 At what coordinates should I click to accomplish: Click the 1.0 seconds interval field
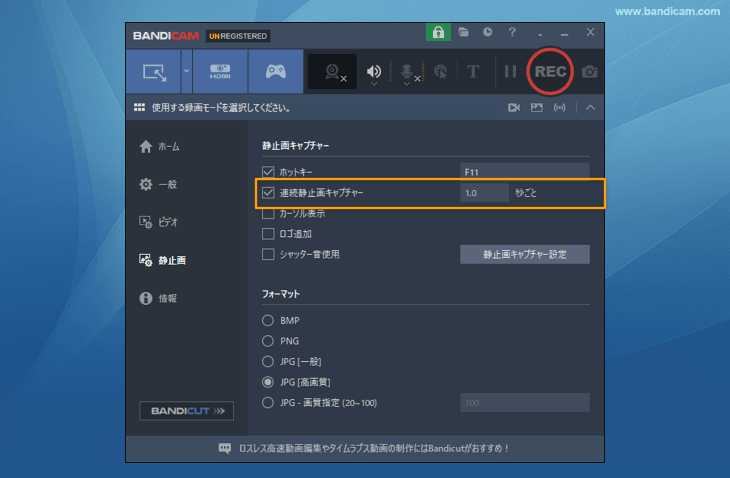484,193
